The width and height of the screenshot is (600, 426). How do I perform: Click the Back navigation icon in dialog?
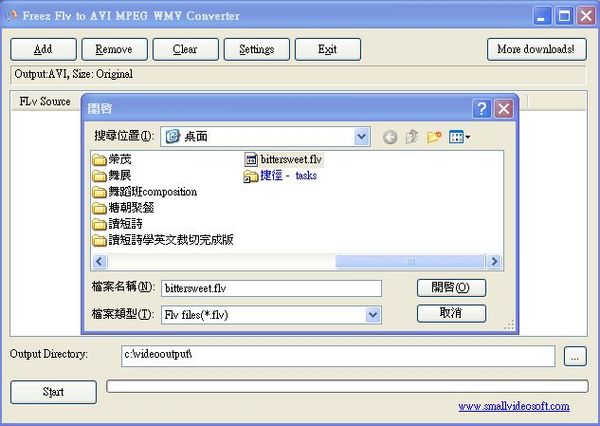click(x=390, y=137)
